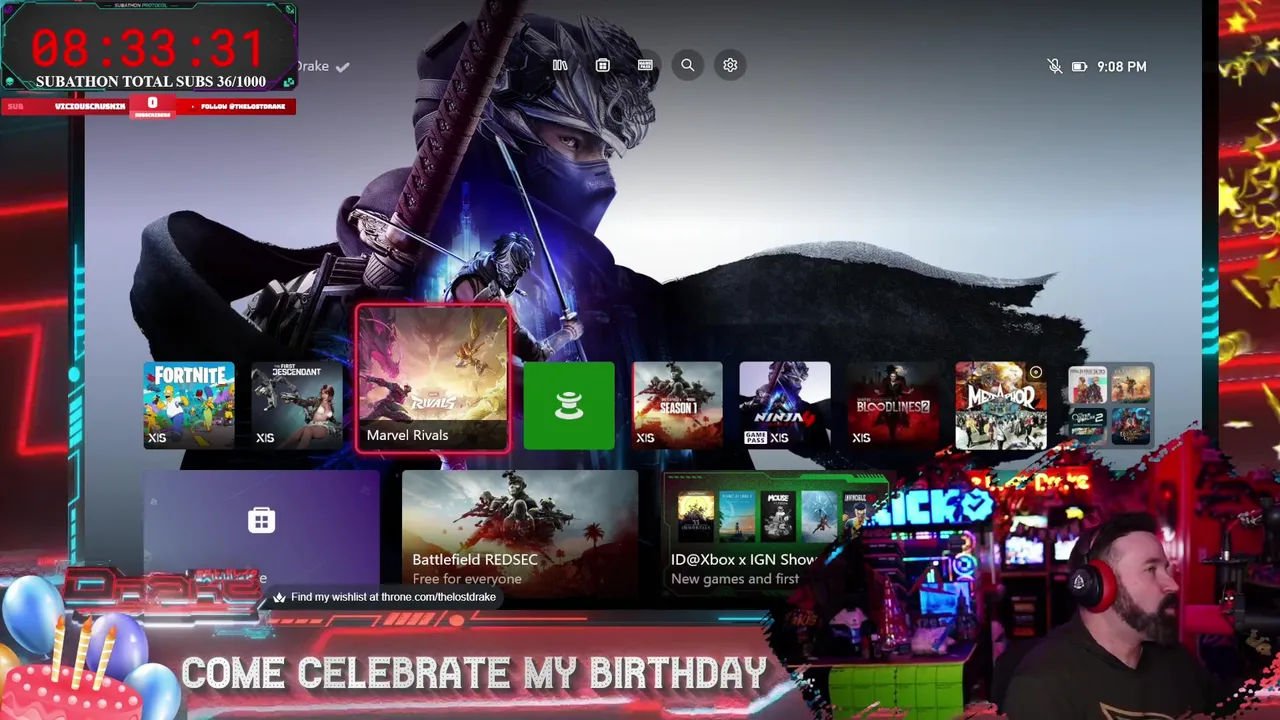Viewport: 1280px width, 720px height.
Task: Click the throne.com/thelostdrake wishlist banner
Action: coord(384,597)
